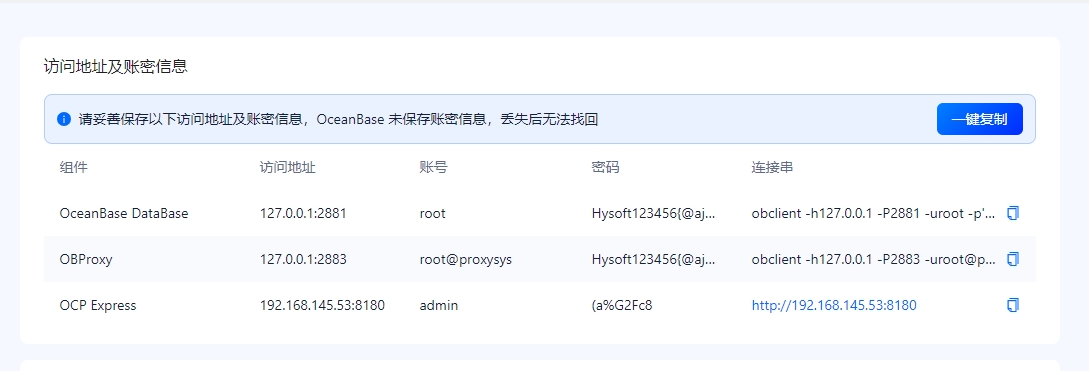
Task: Click the 密码 column header
Action: pyautogui.click(x=606, y=167)
